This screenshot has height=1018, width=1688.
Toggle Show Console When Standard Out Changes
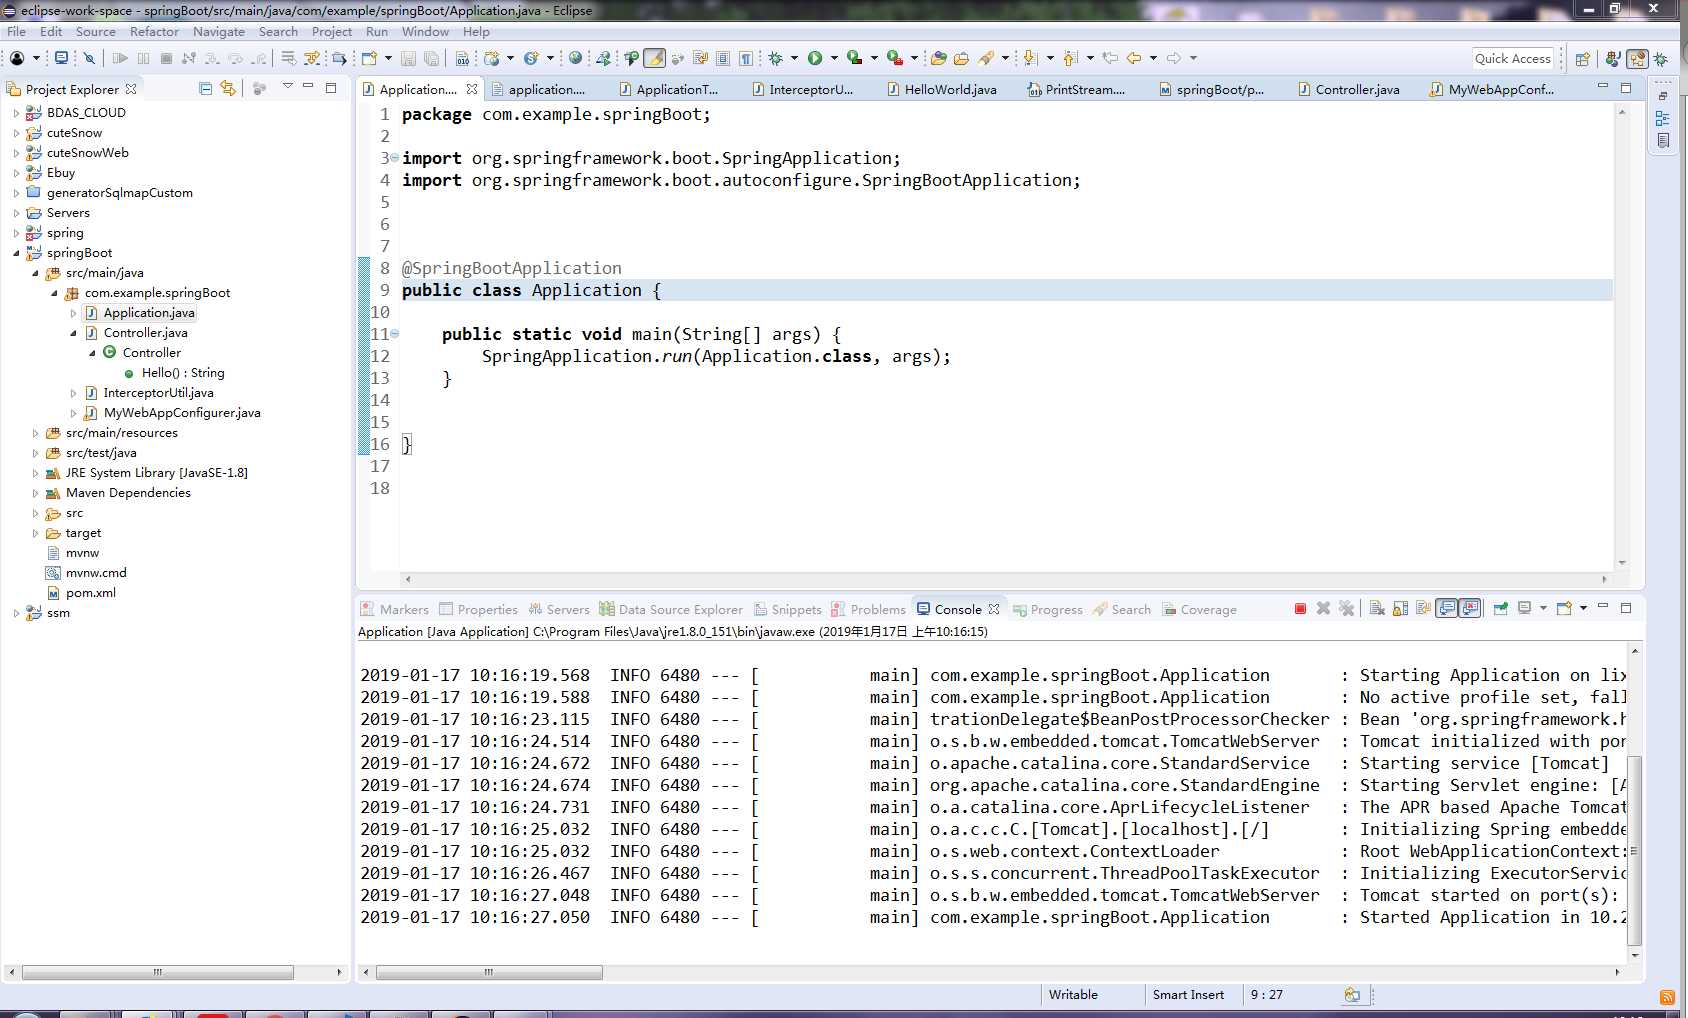[1446, 608]
